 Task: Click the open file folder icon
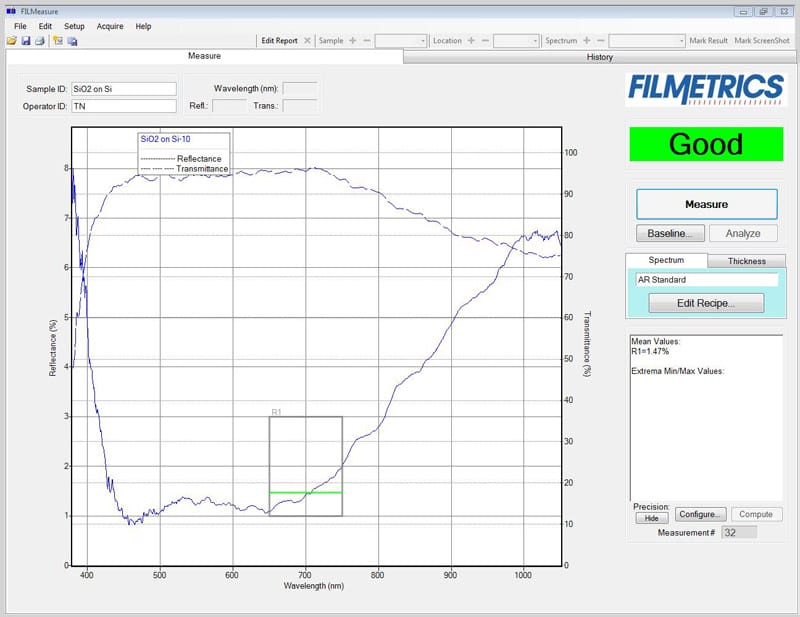click(11, 41)
